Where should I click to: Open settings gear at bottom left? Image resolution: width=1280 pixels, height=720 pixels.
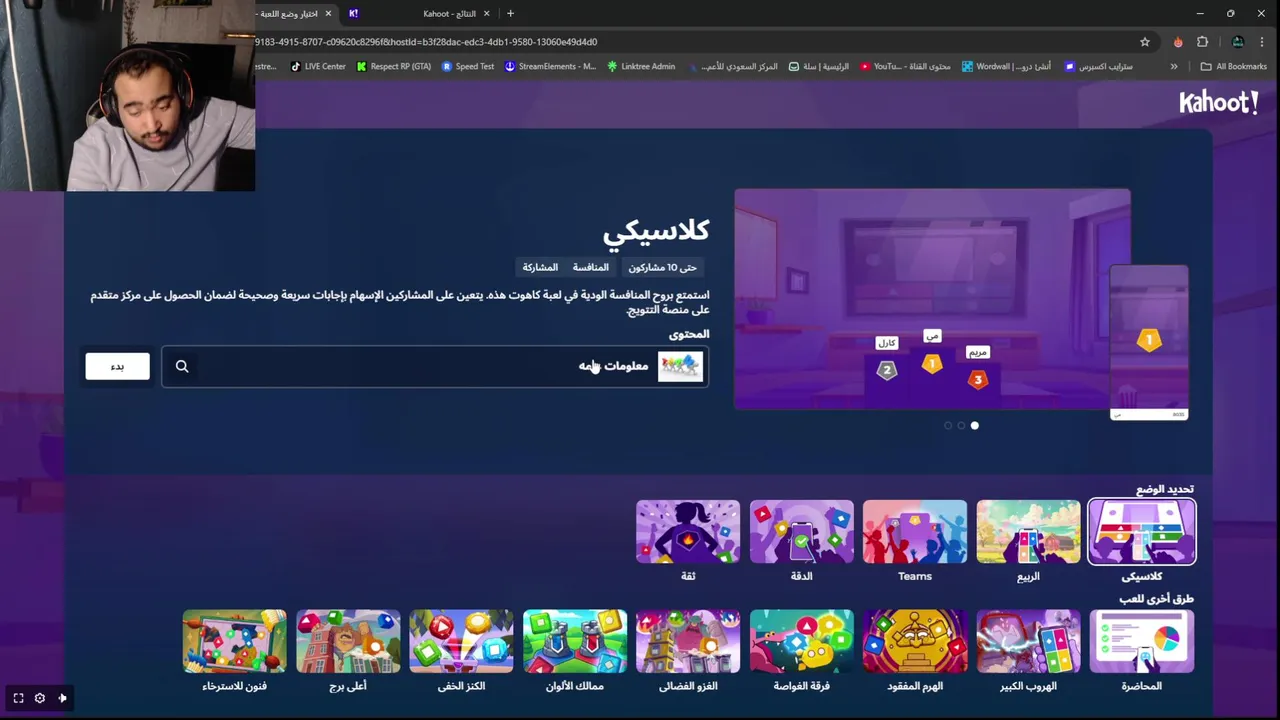click(40, 698)
